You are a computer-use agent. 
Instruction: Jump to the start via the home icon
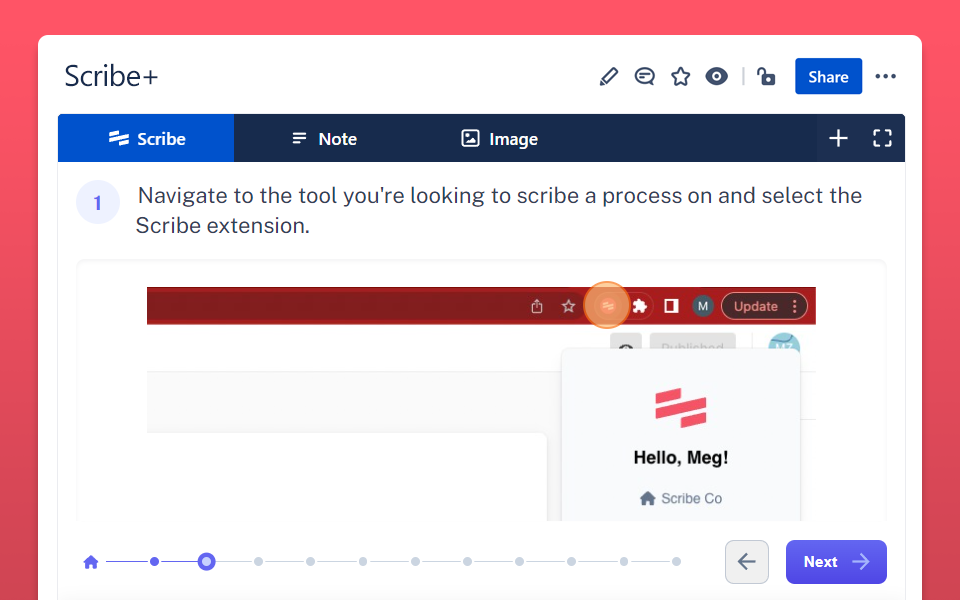(90, 562)
